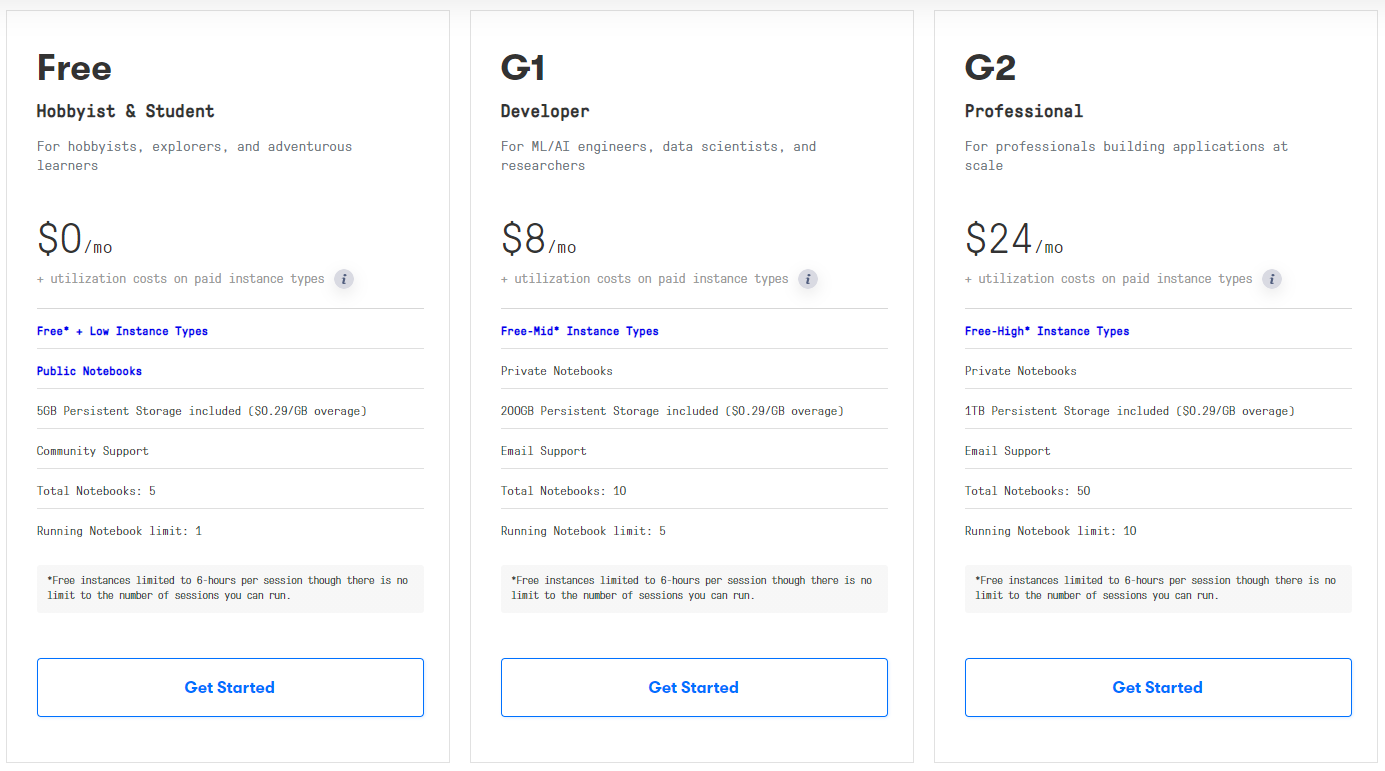
Task: Click the G1 plan title
Action: tap(523, 68)
